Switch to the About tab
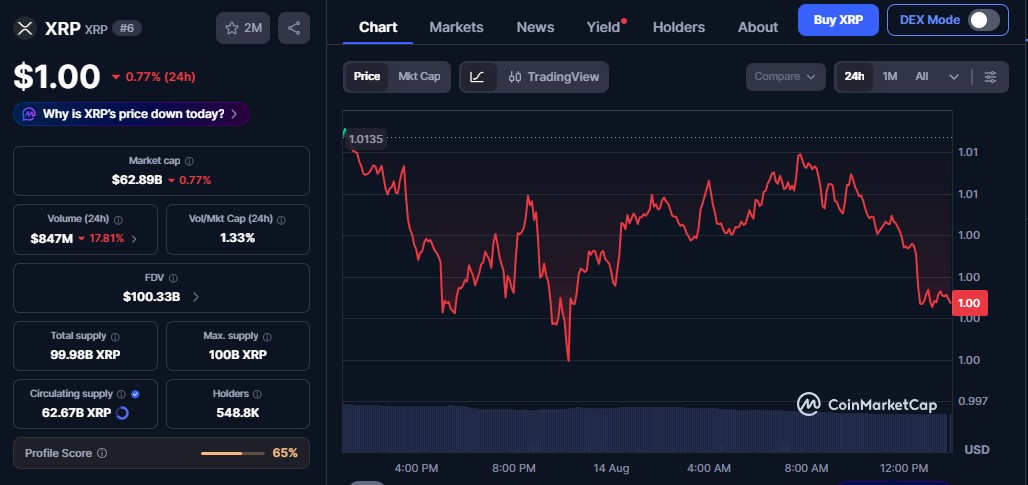 click(758, 28)
